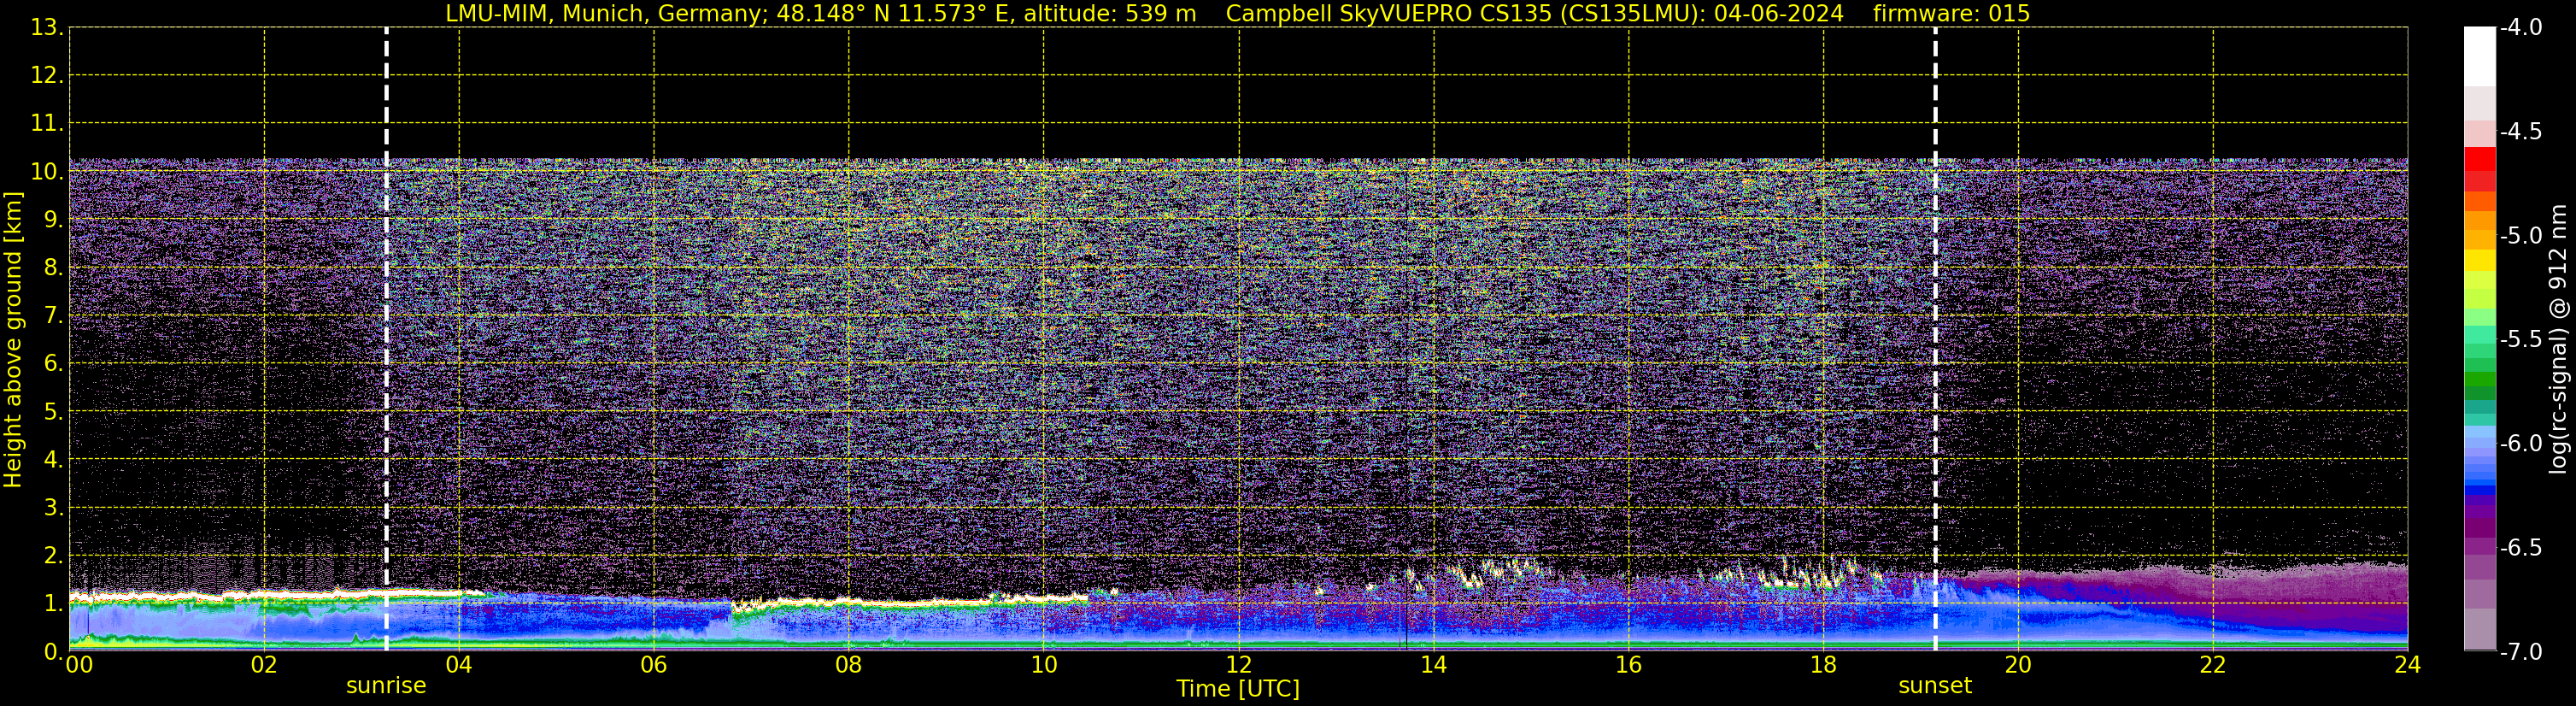Click the 24 hour tick label

(2407, 666)
